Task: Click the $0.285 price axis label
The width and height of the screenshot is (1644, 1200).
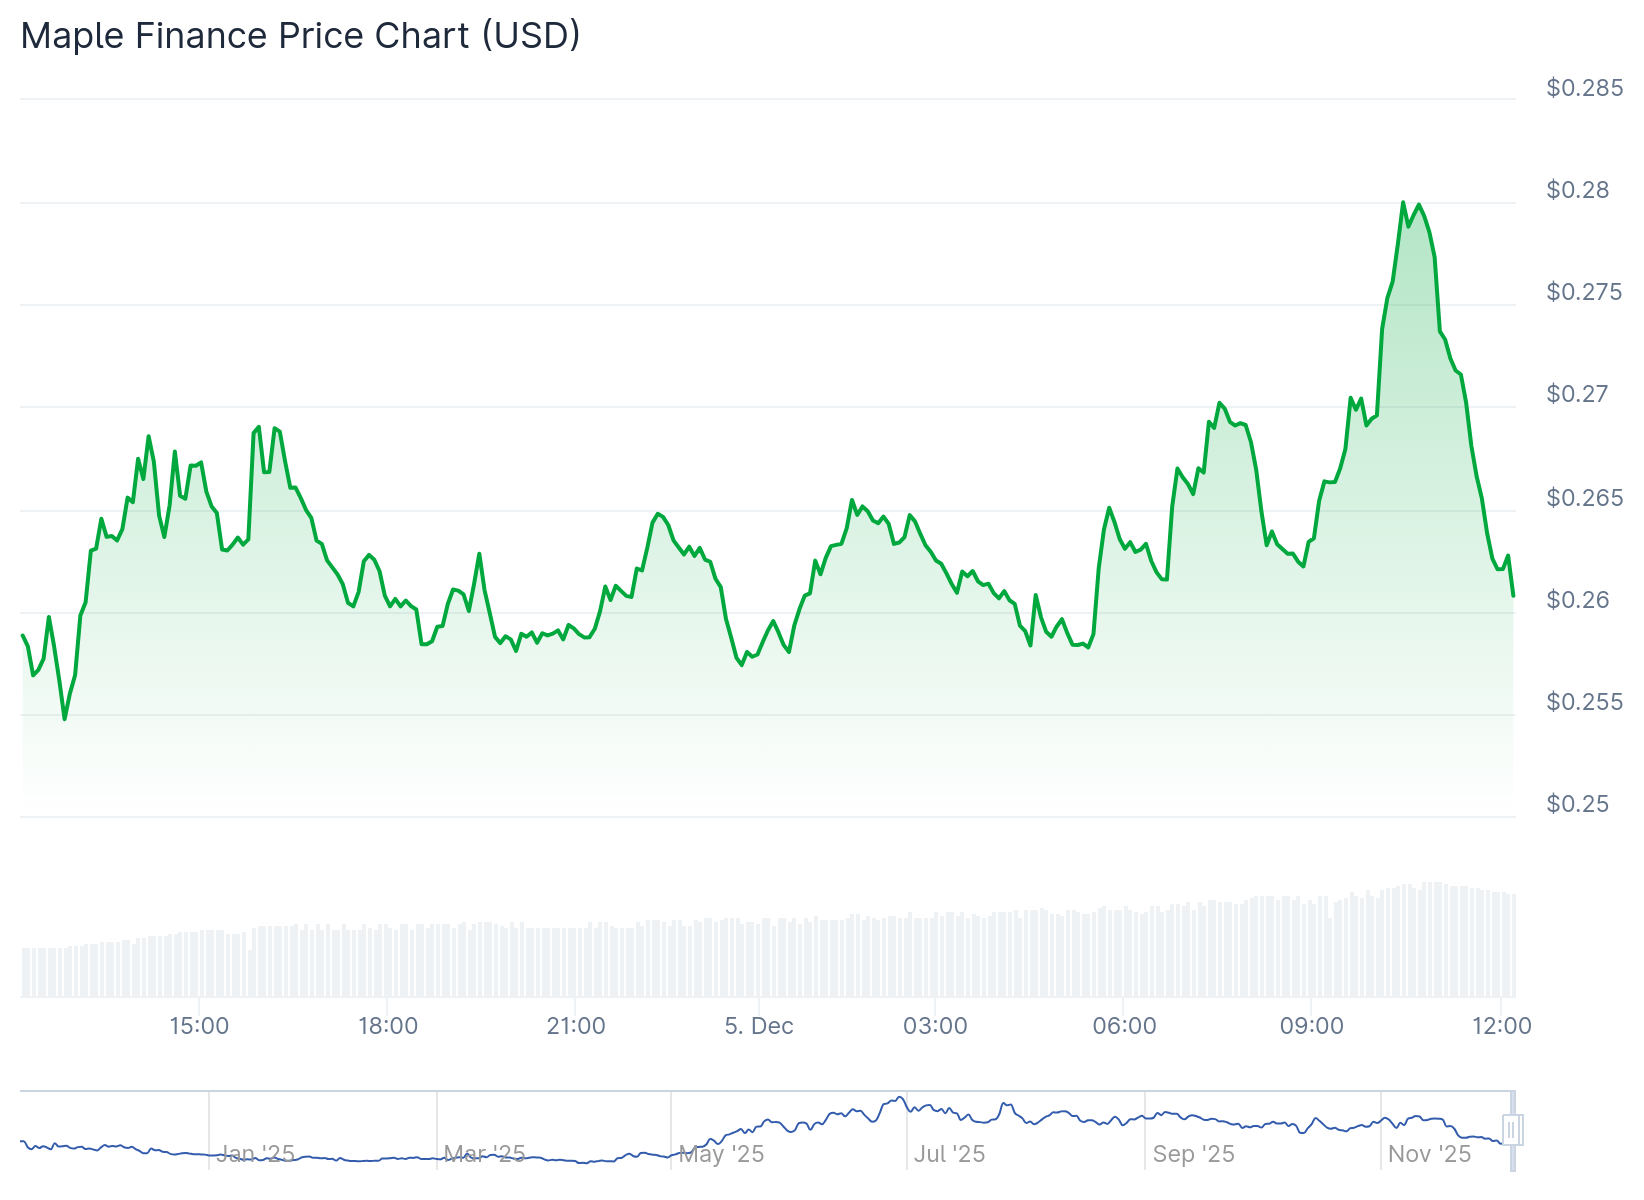Action: click(1585, 88)
